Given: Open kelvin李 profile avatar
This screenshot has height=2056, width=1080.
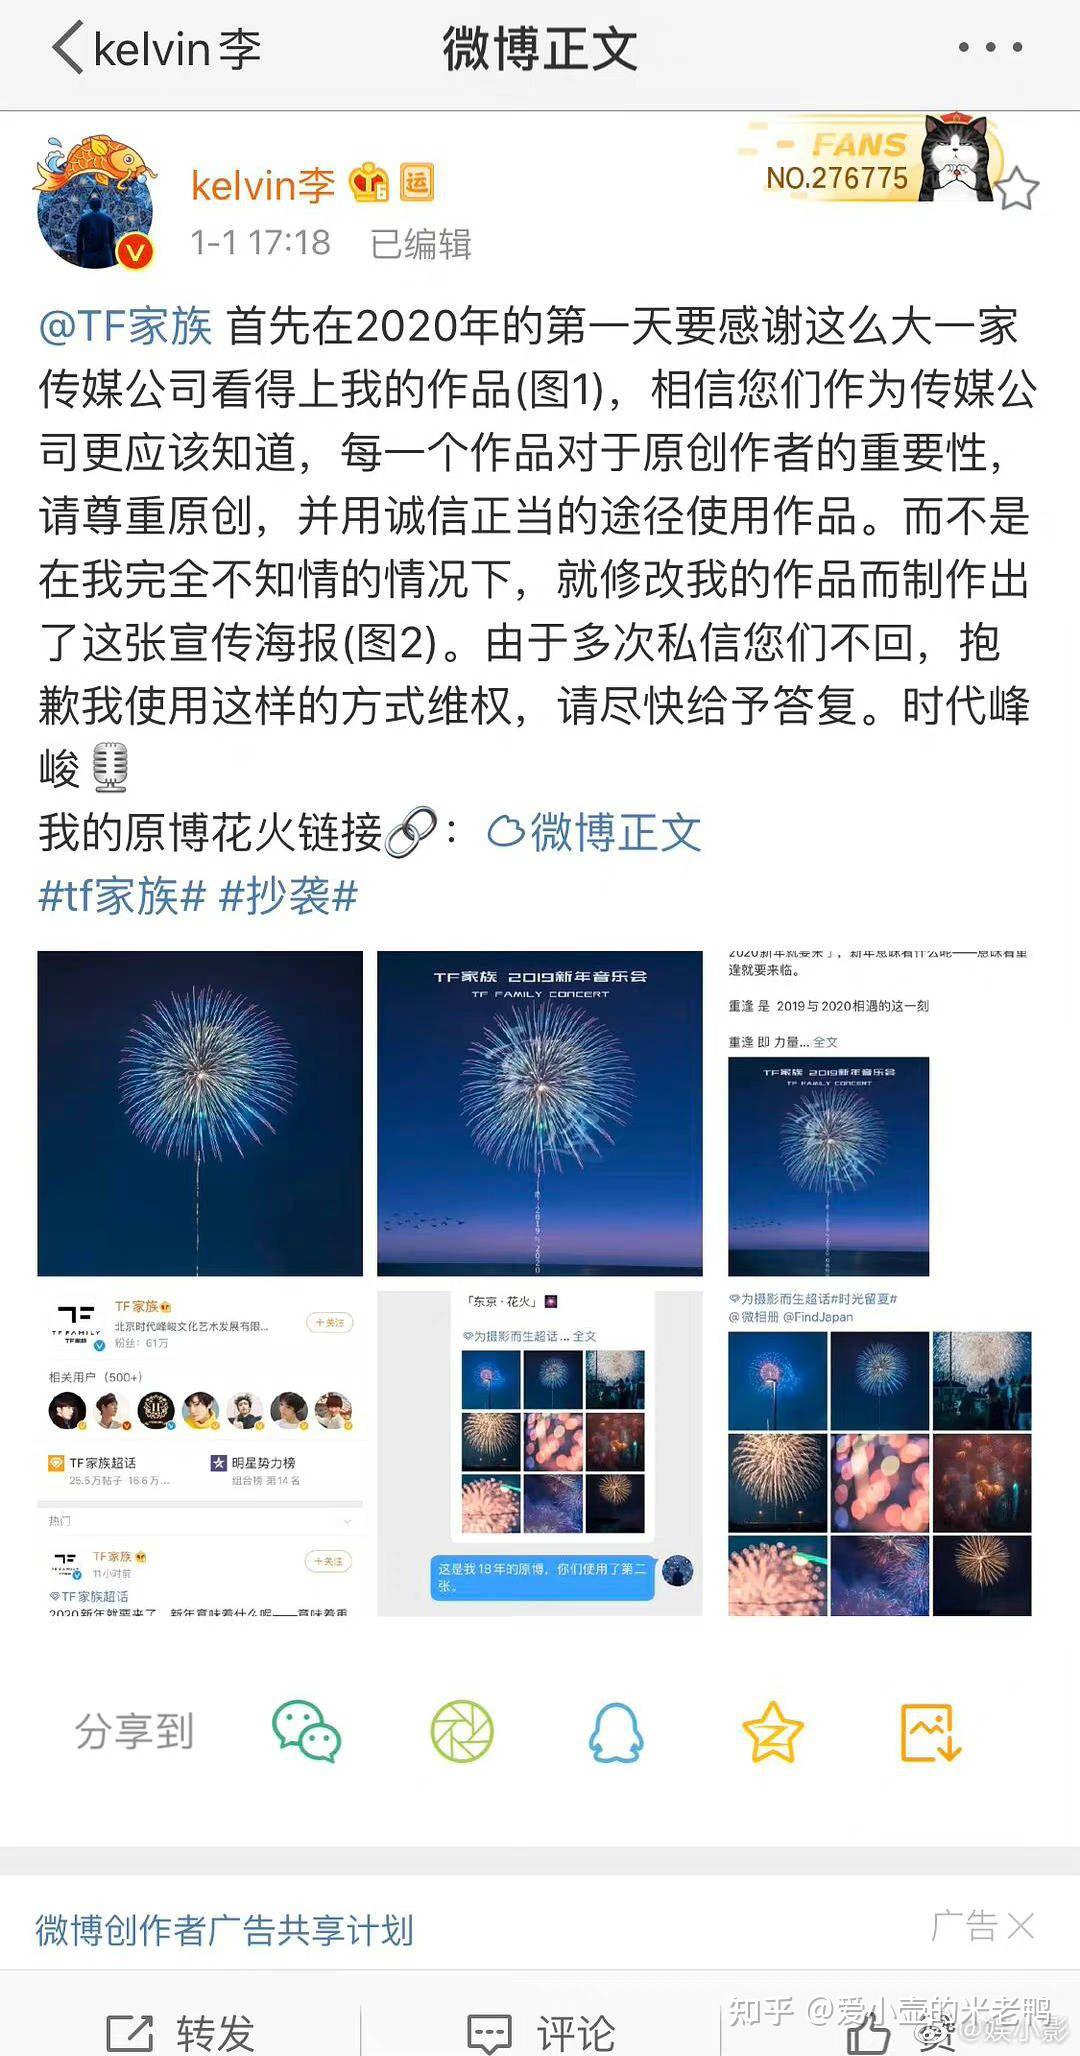Looking at the screenshot, I should 96,204.
